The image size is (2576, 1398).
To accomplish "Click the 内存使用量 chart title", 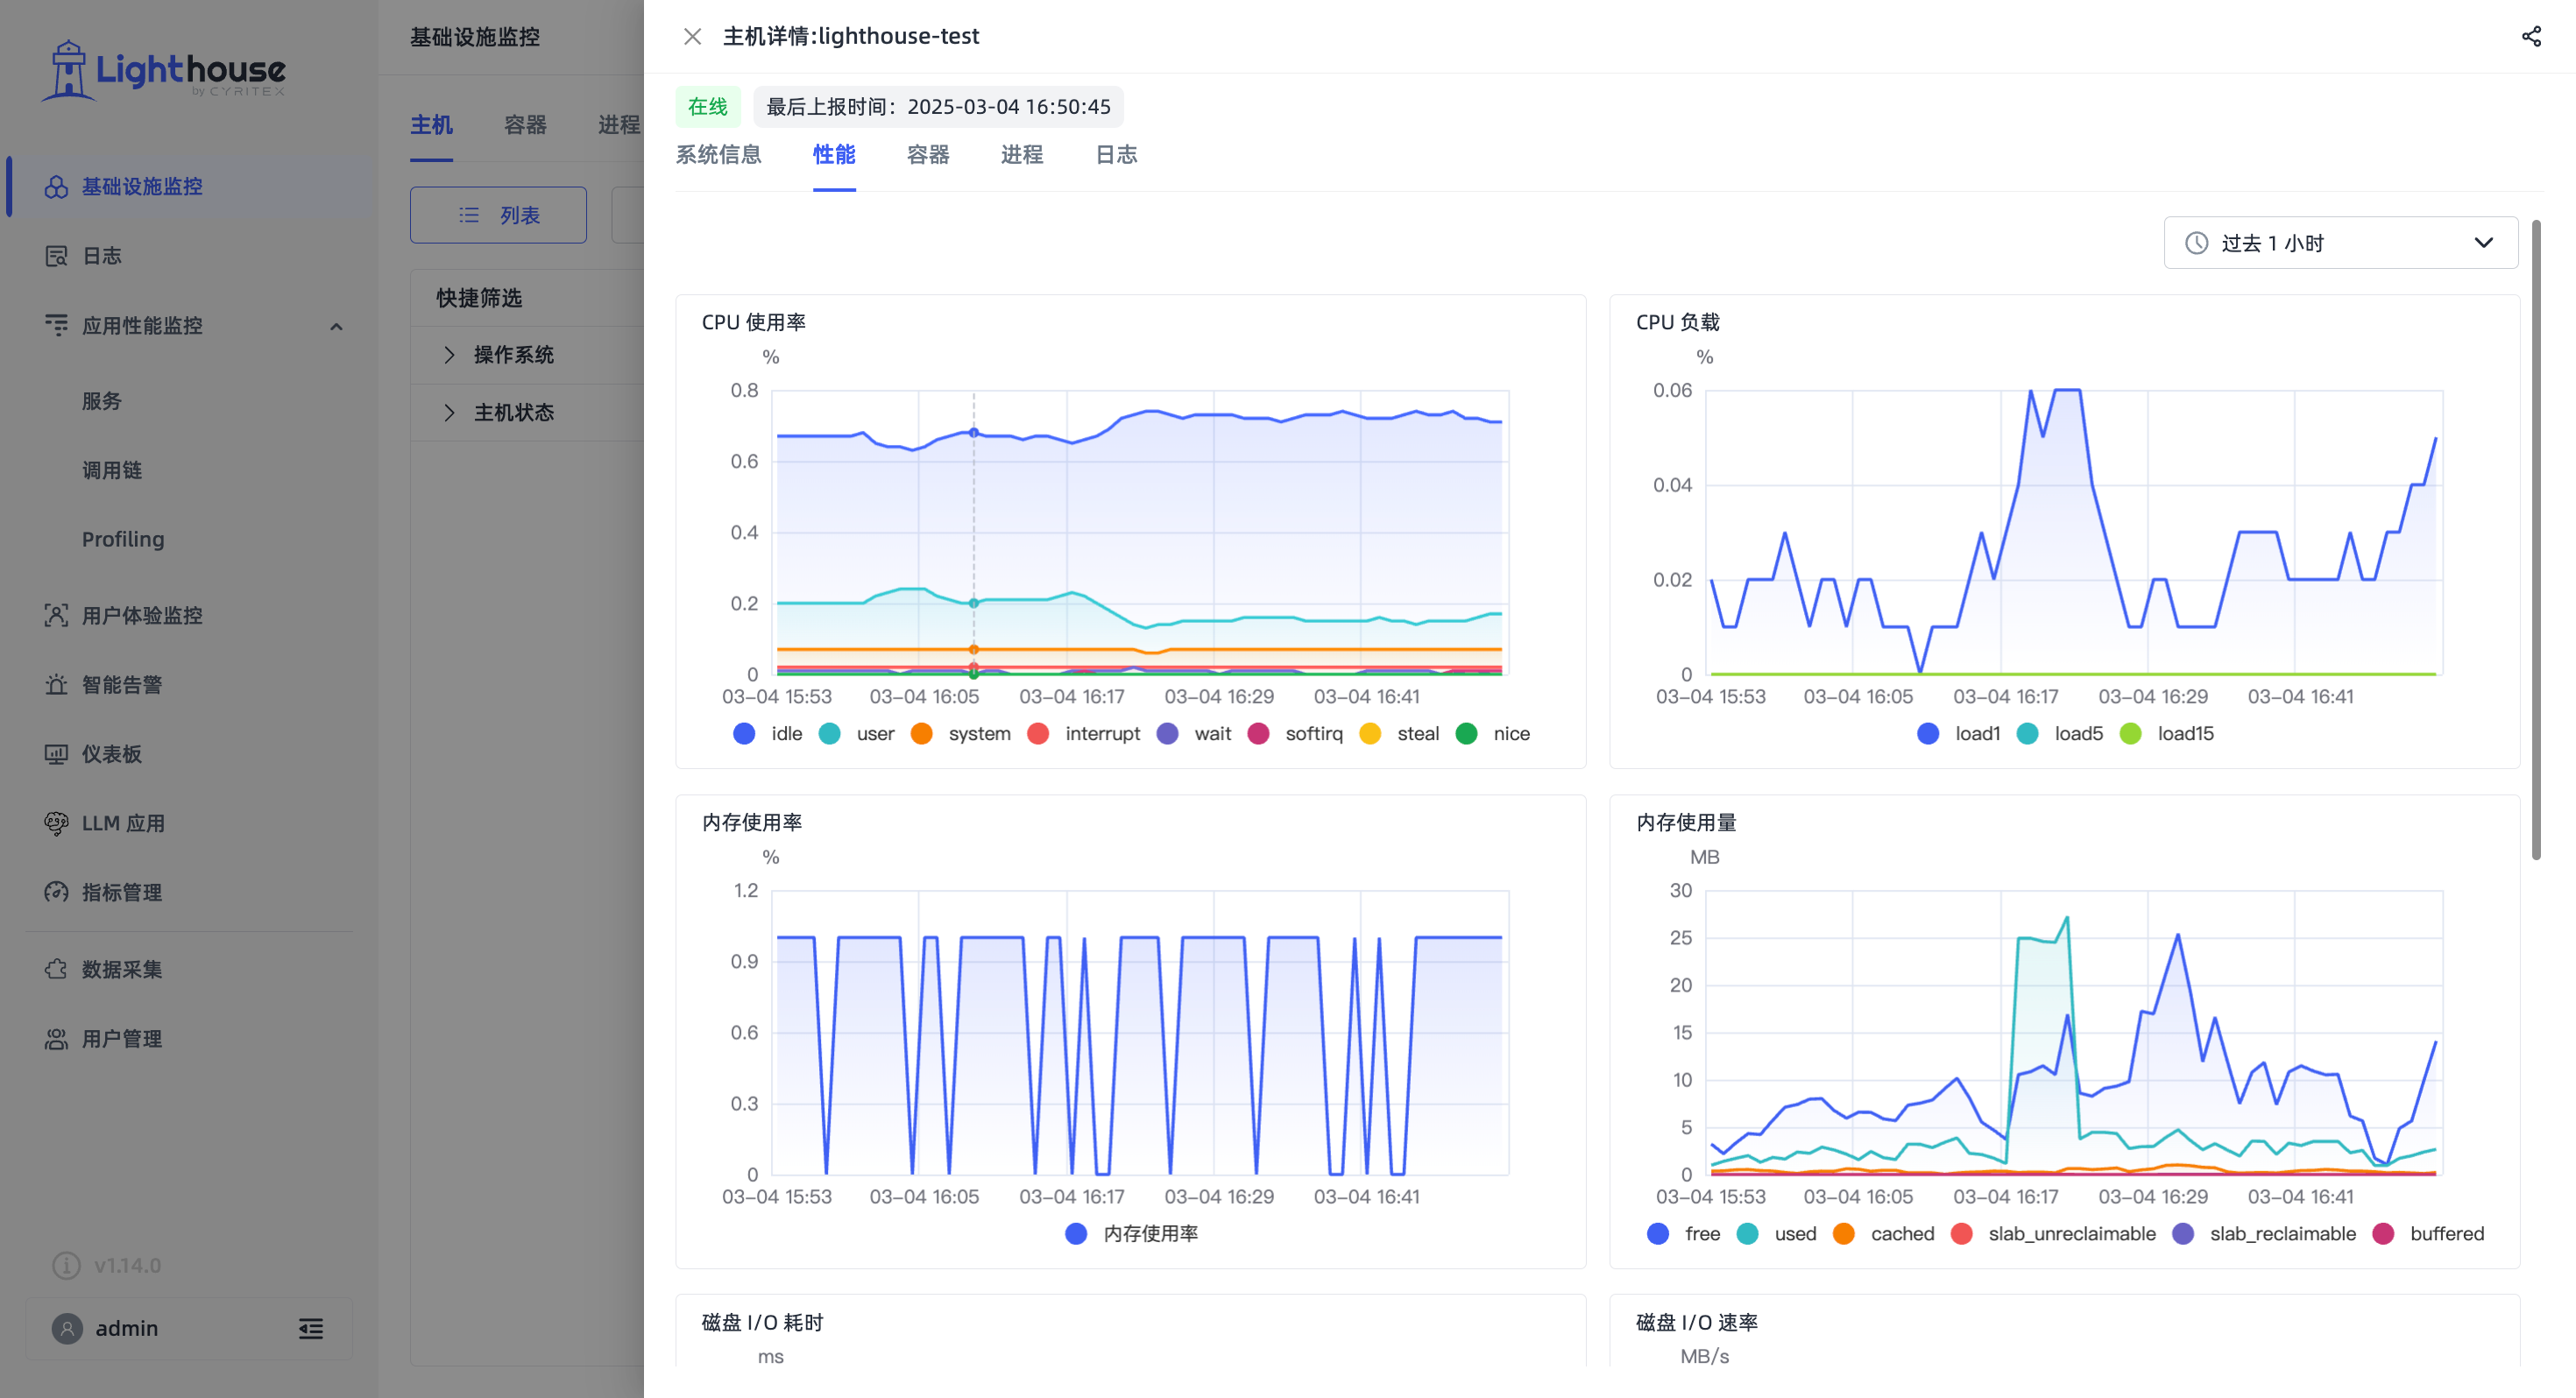I will click(1686, 823).
